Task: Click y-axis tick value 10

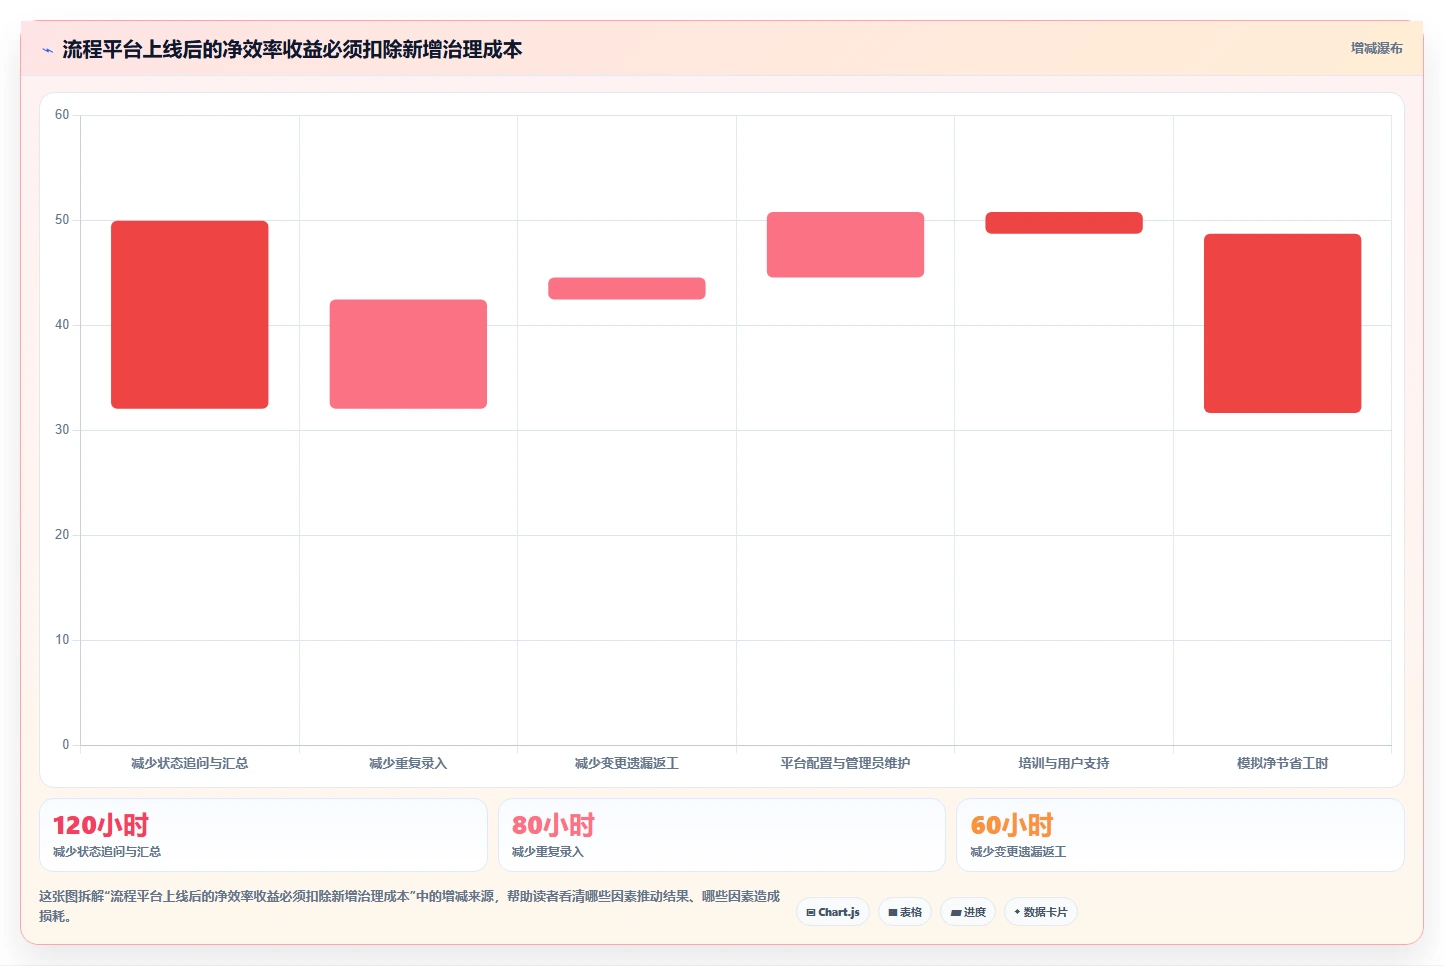Action: click(62, 640)
